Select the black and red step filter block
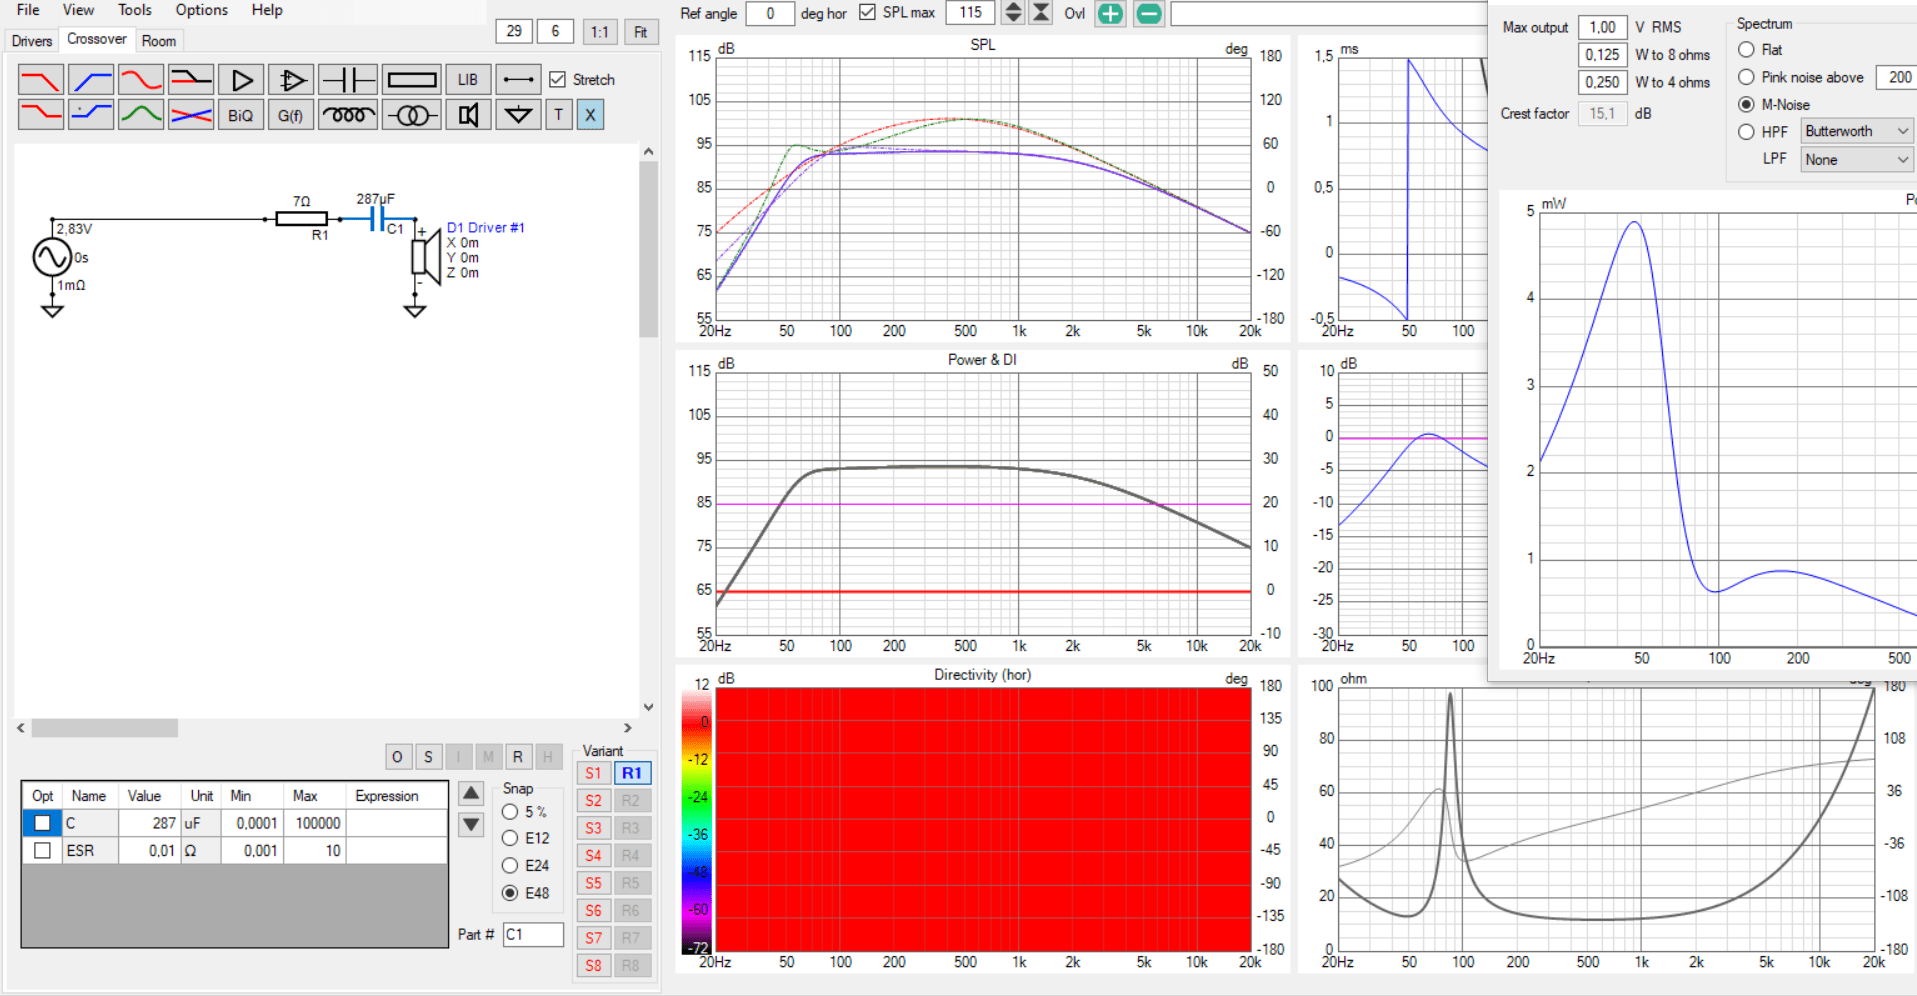Viewport: 1917px width, 996px height. click(x=191, y=80)
